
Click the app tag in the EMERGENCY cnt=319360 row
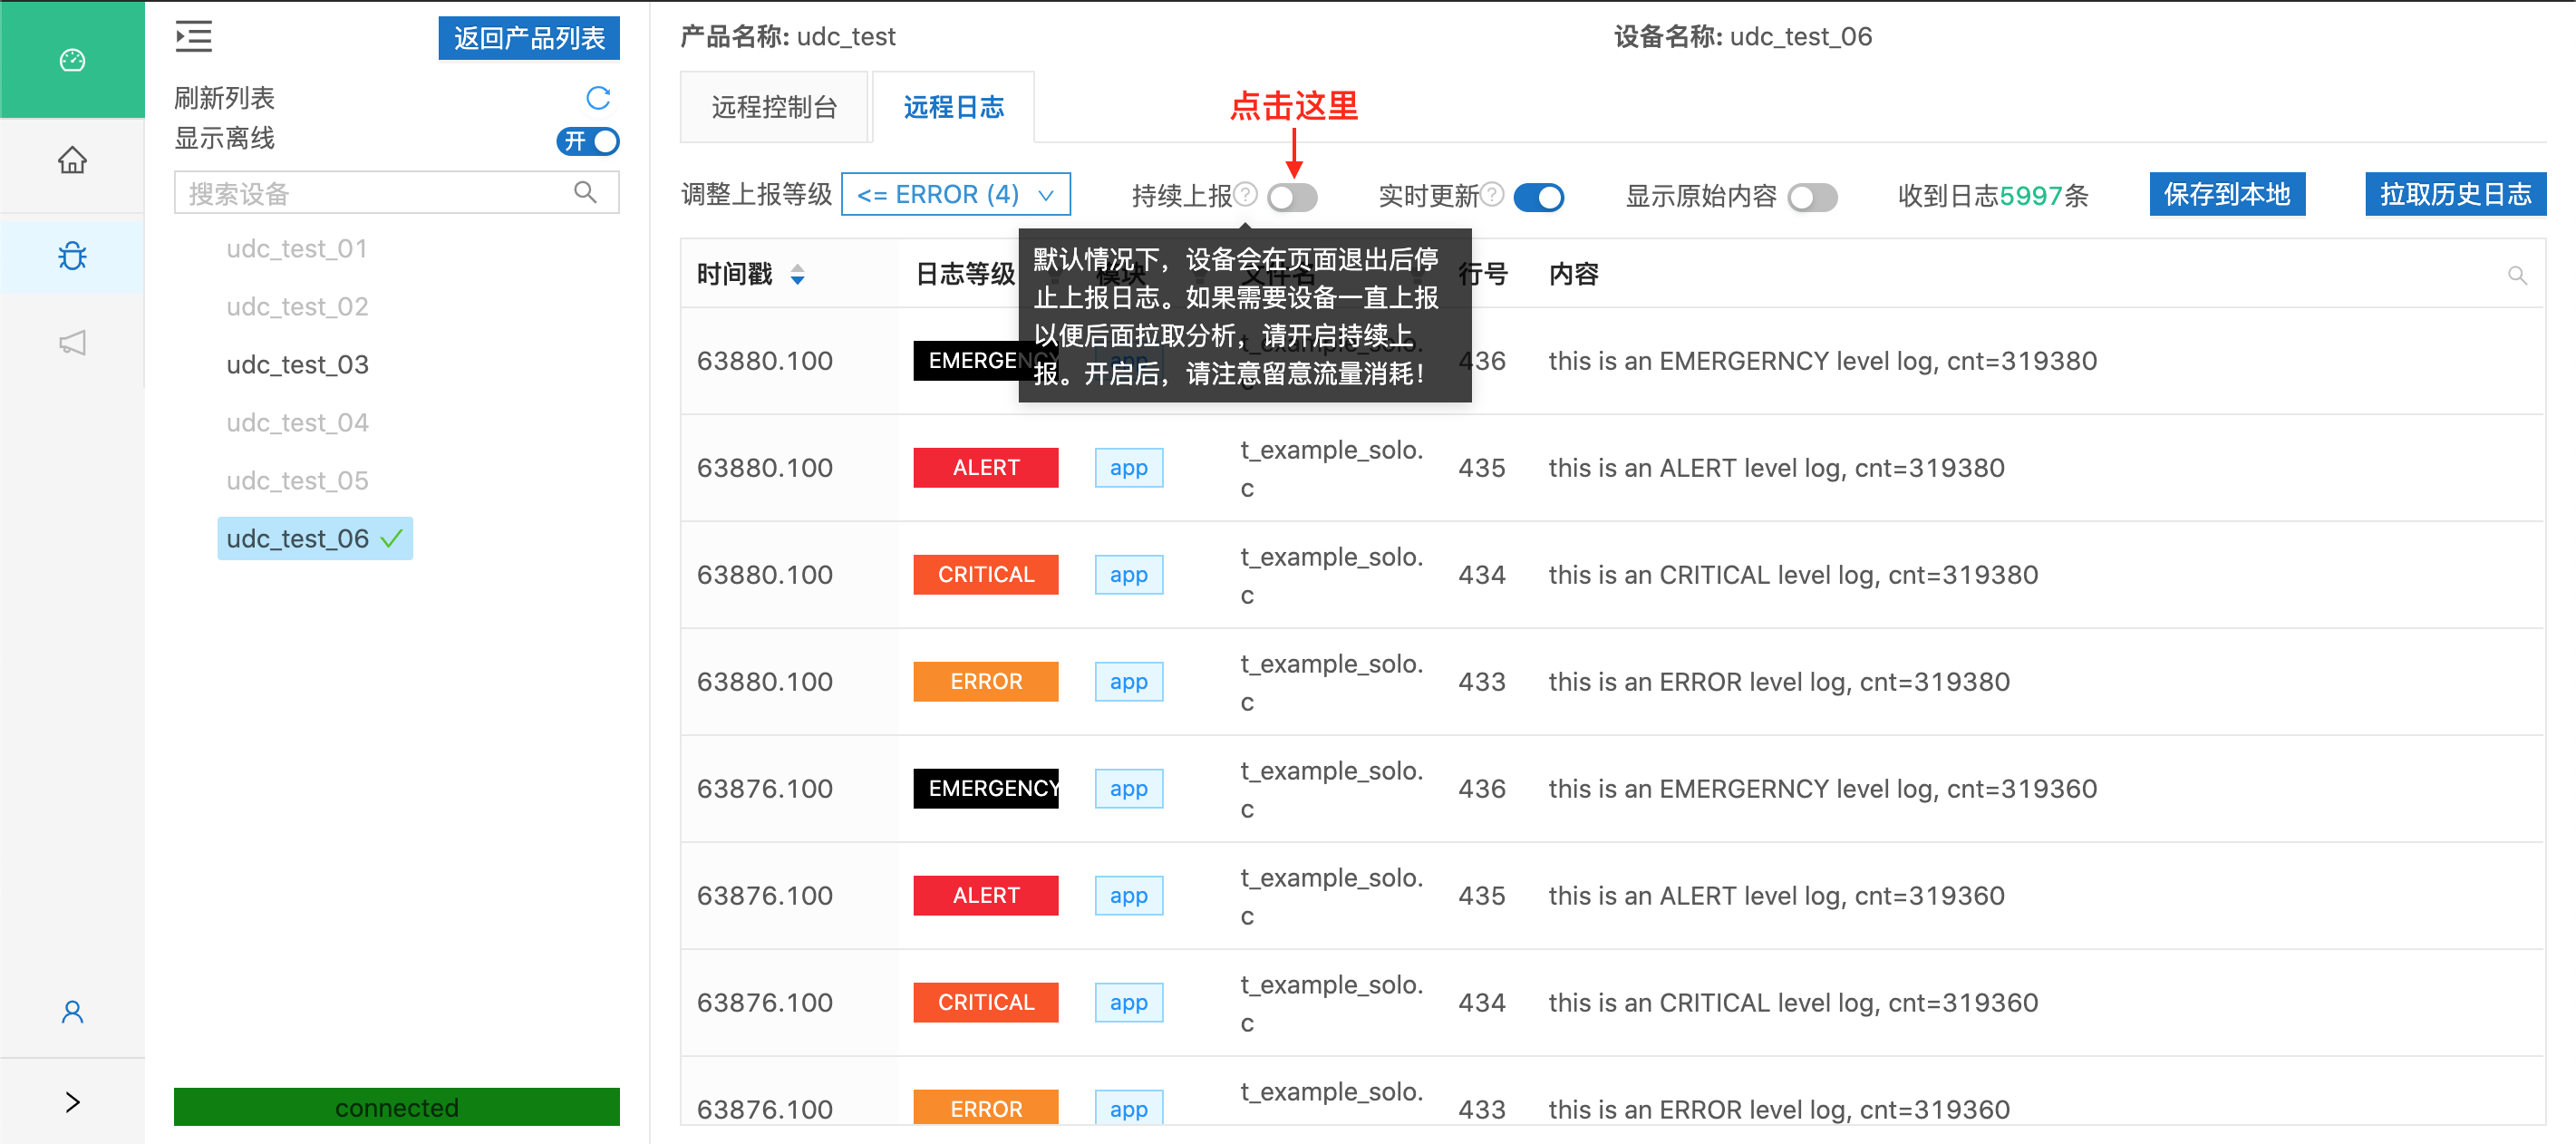[1128, 789]
